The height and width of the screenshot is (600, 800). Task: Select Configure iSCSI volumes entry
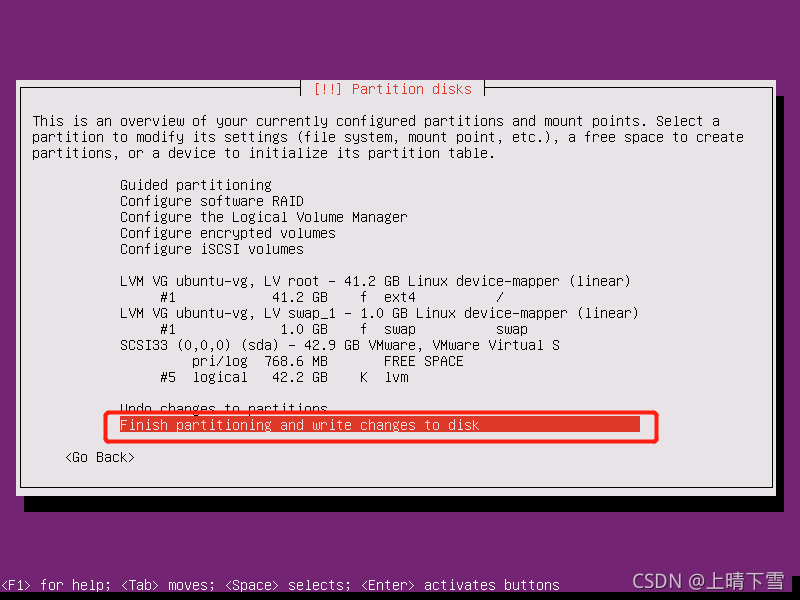tap(212, 249)
